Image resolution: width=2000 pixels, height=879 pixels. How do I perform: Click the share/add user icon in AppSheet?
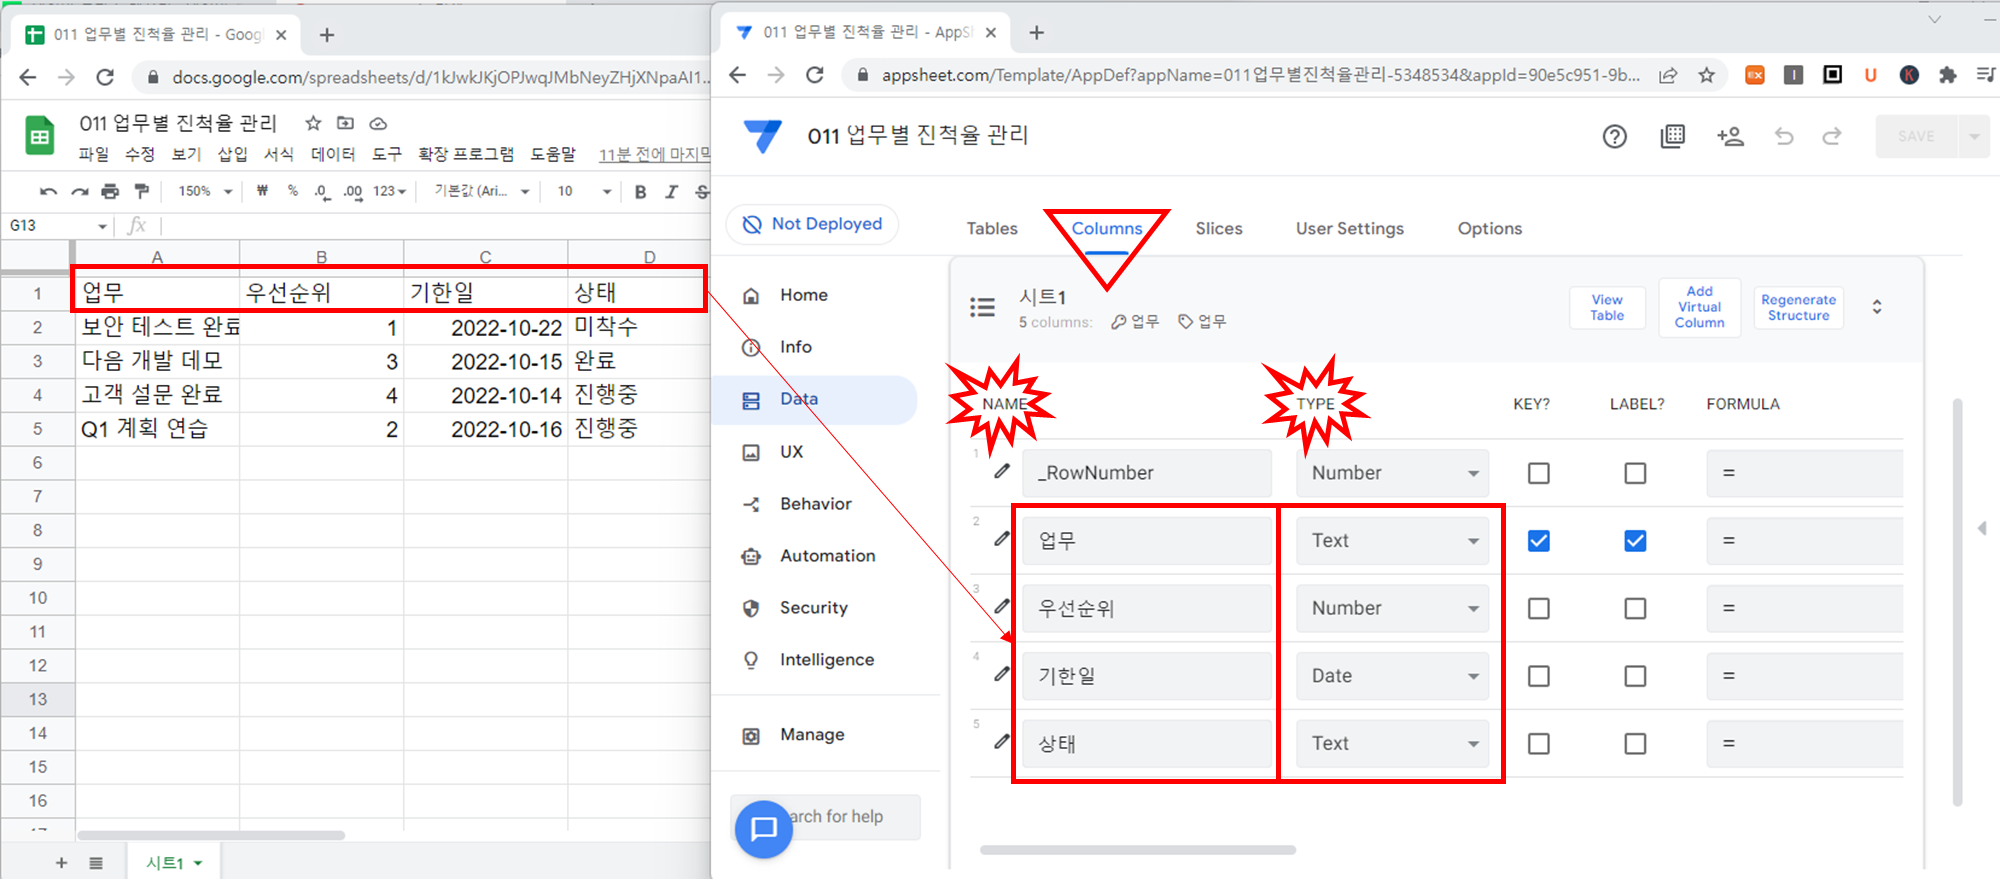tap(1730, 137)
